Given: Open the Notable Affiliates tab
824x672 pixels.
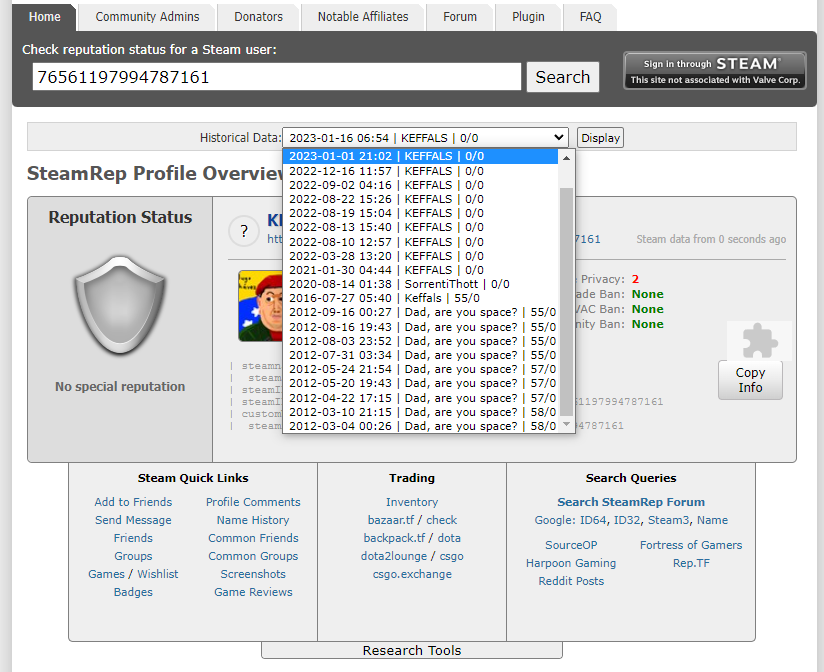Looking at the screenshot, I should point(363,17).
